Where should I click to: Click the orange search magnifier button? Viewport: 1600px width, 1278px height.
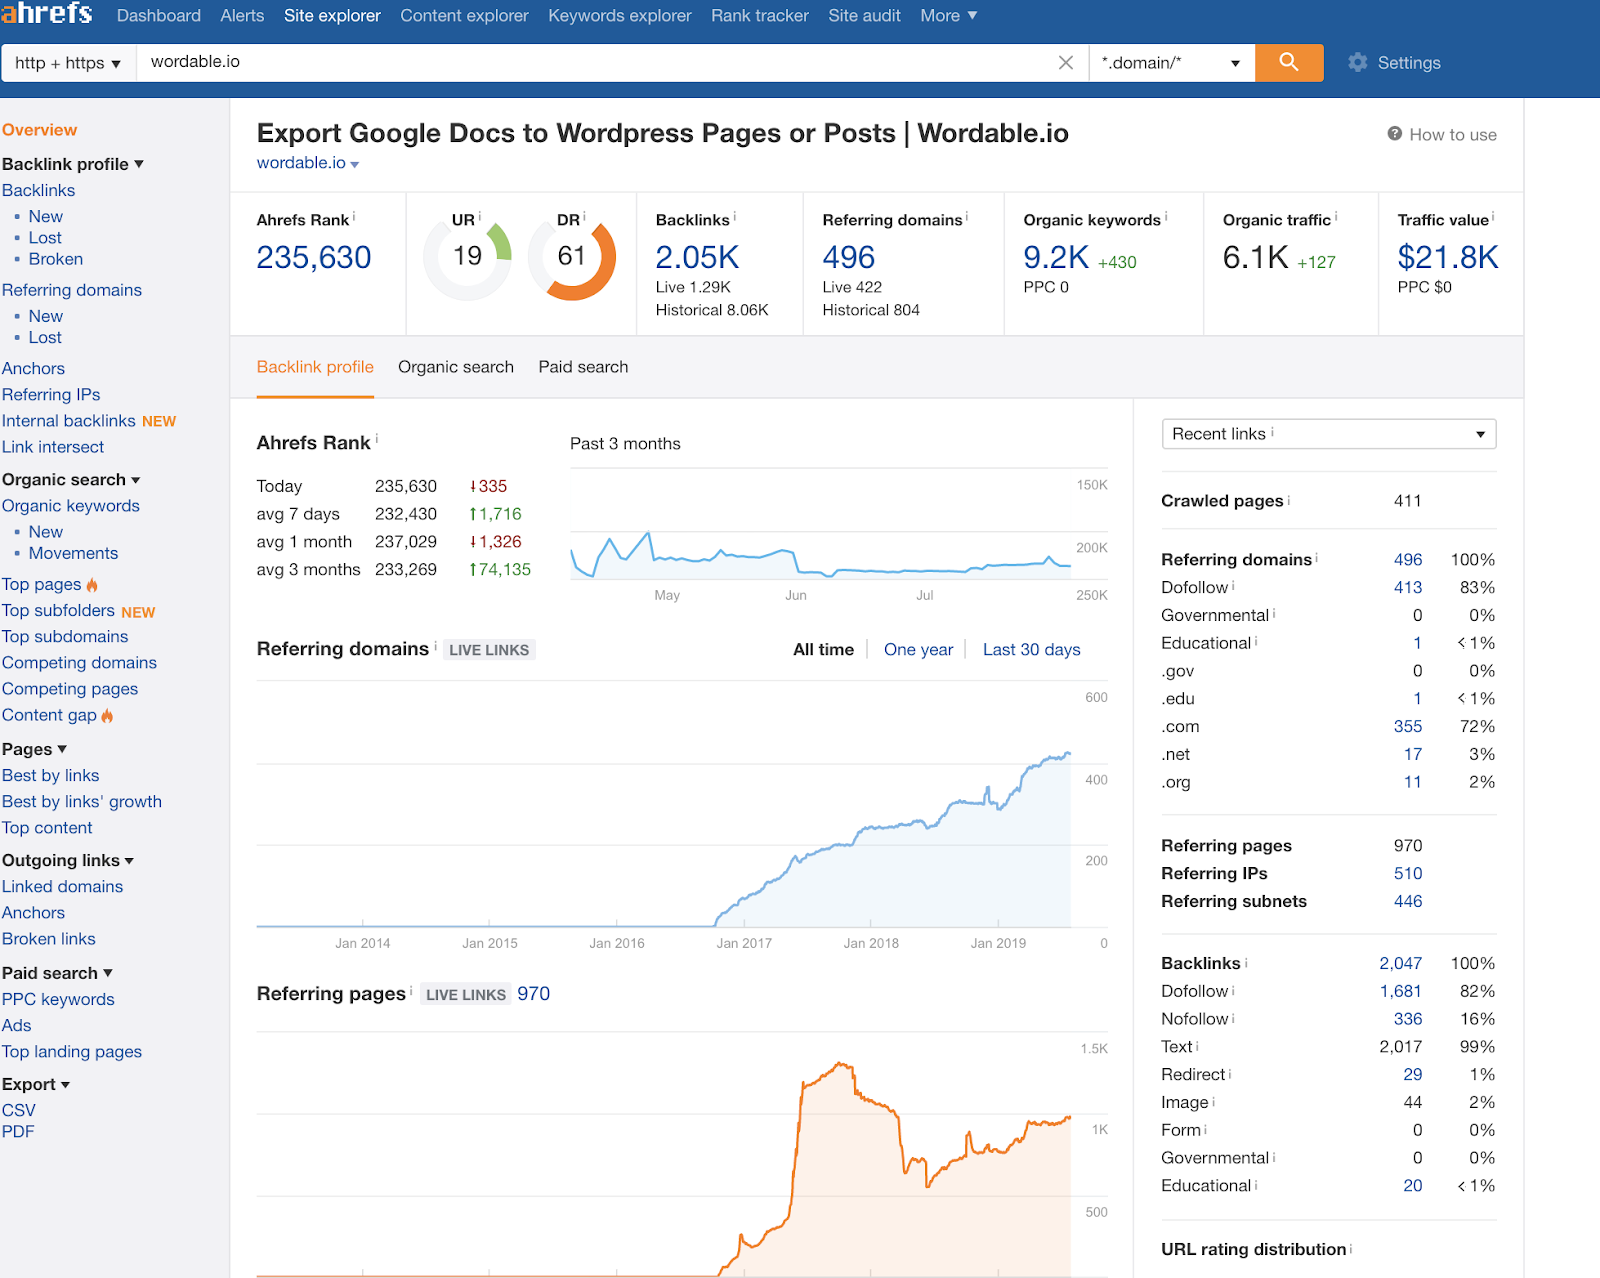pos(1288,62)
